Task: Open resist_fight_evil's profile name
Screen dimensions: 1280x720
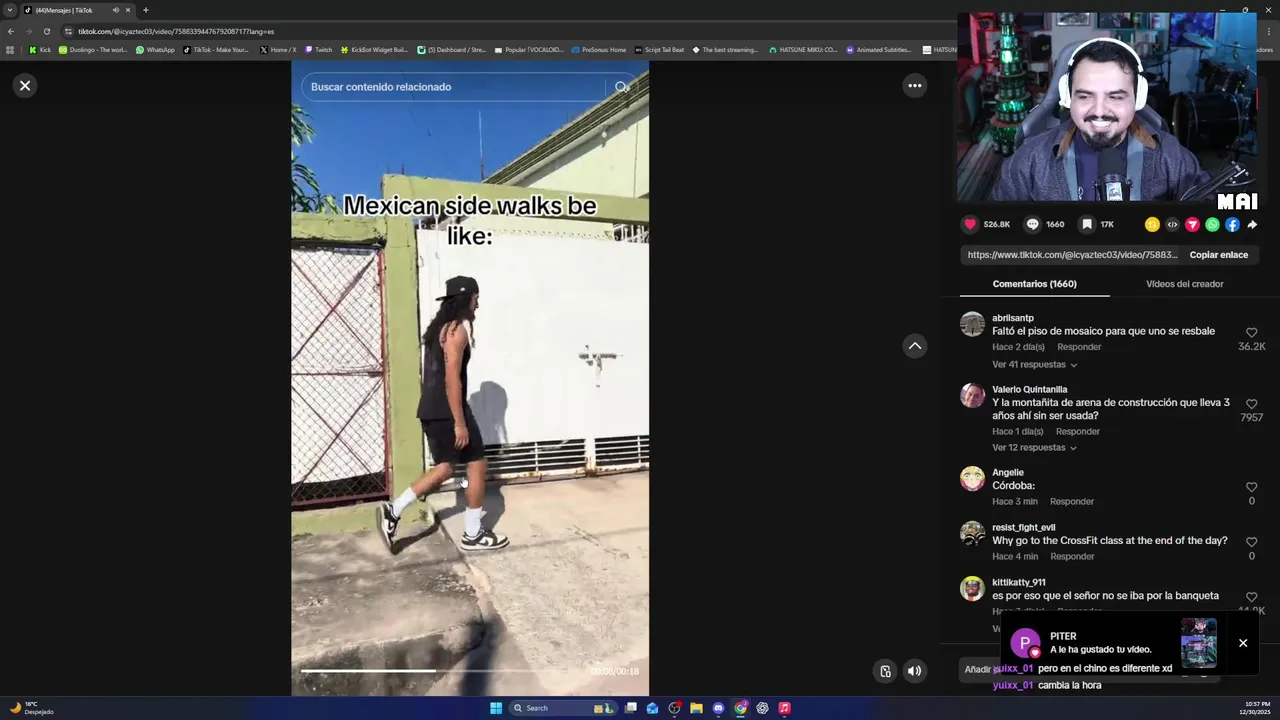Action: 1023,527
